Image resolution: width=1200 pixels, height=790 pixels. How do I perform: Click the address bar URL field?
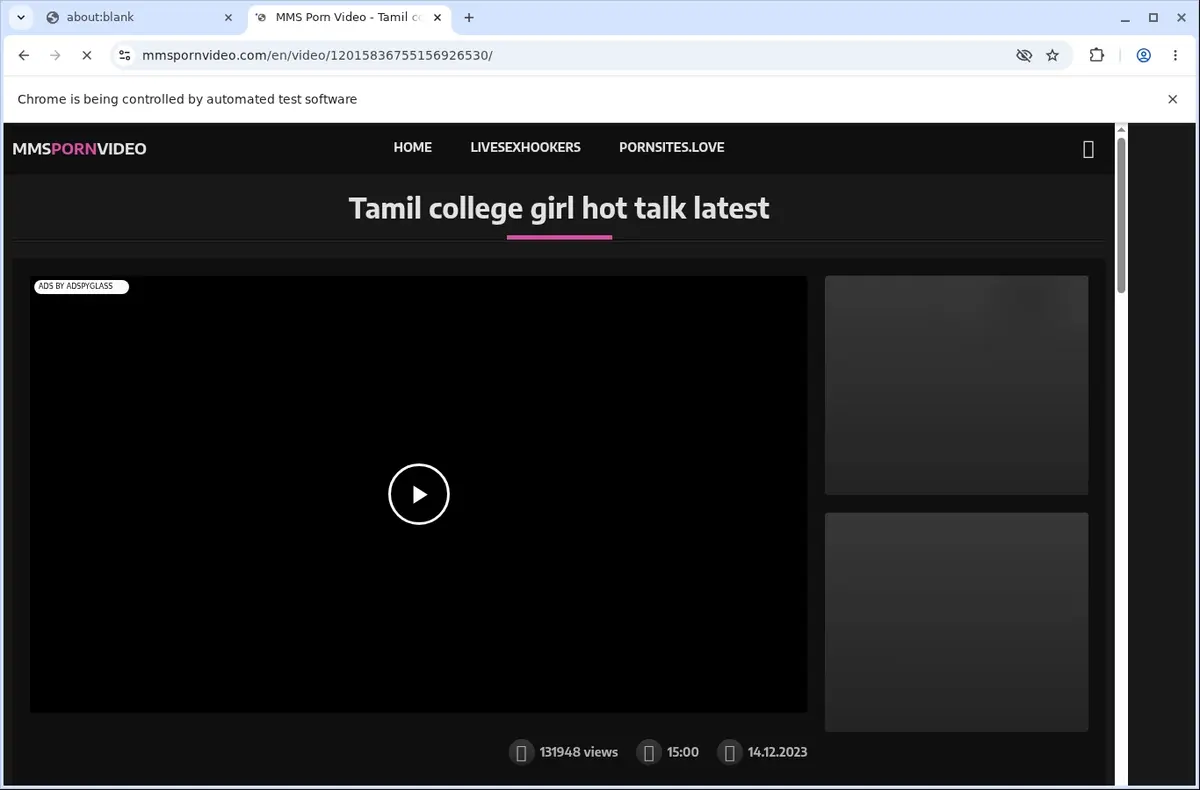click(x=570, y=56)
